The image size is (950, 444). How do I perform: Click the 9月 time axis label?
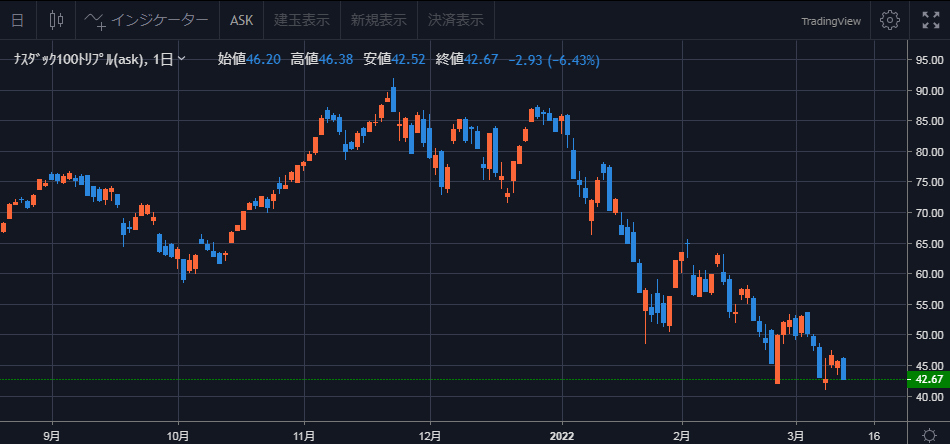coord(53,435)
